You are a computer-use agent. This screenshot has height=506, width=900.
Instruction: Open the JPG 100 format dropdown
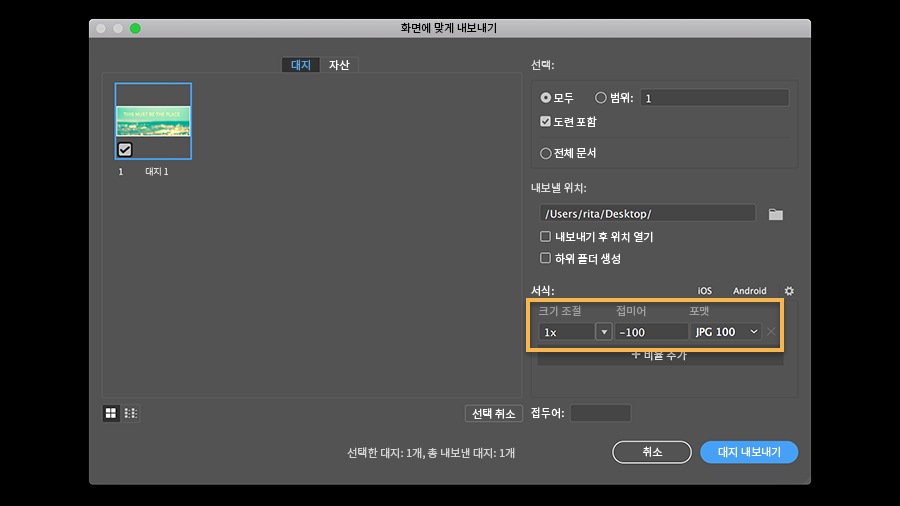[726, 332]
